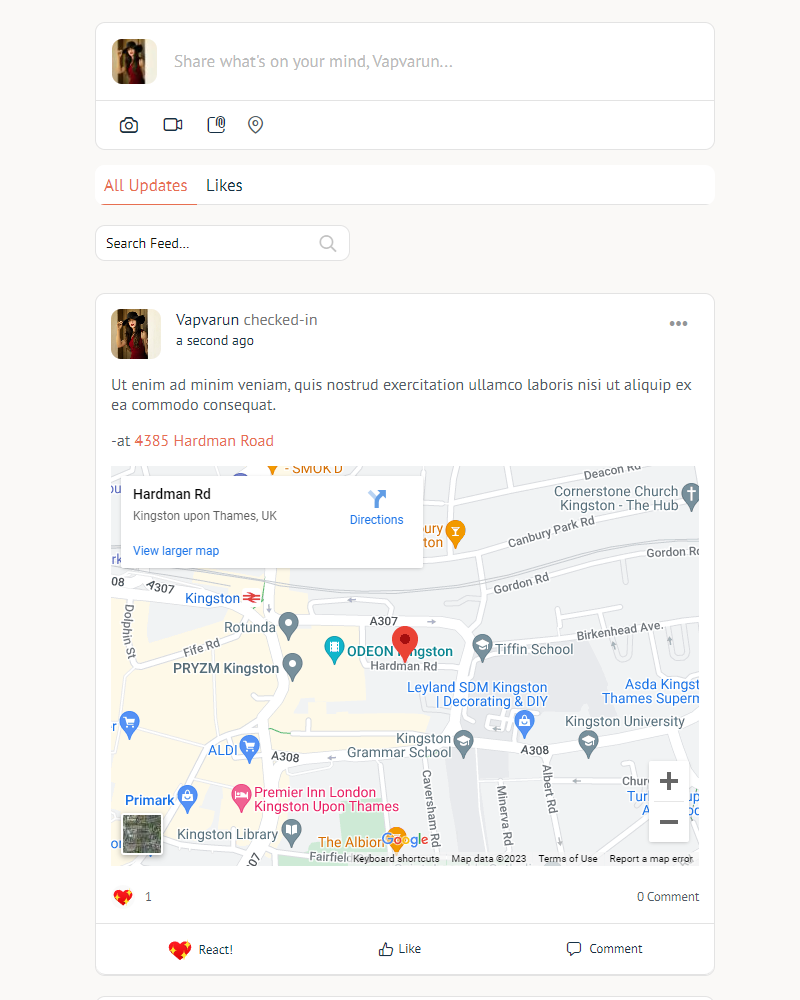The width and height of the screenshot is (800, 1000).
Task: Click the Directions icon on map
Action: click(376, 499)
